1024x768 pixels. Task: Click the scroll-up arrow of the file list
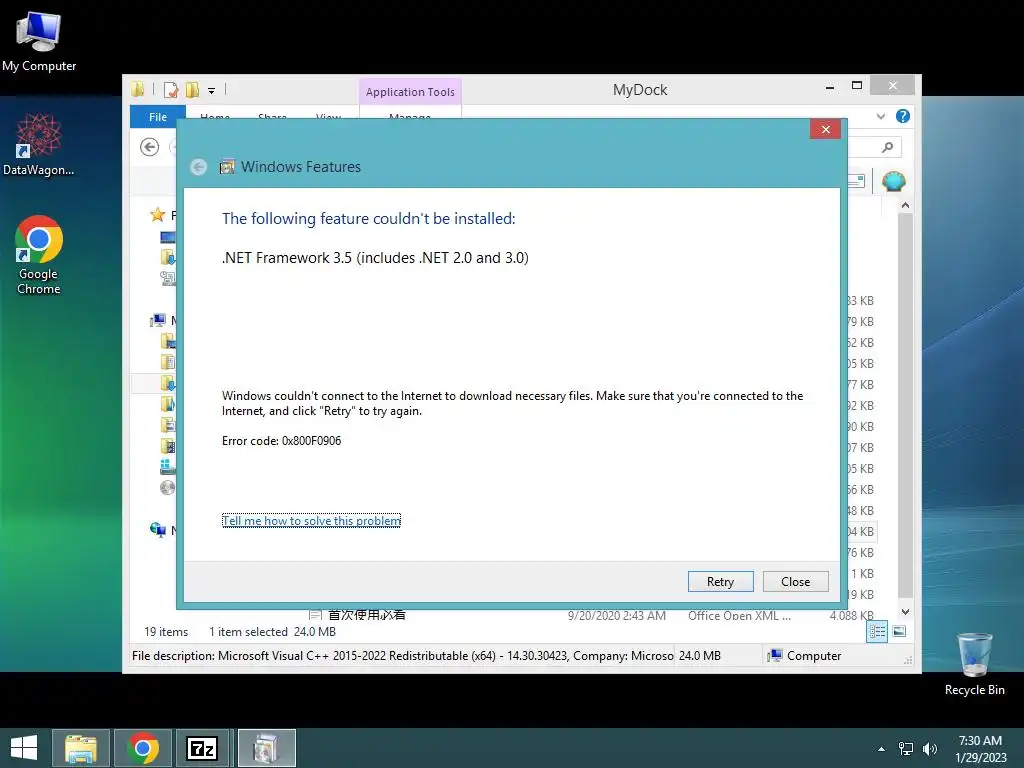coord(905,205)
